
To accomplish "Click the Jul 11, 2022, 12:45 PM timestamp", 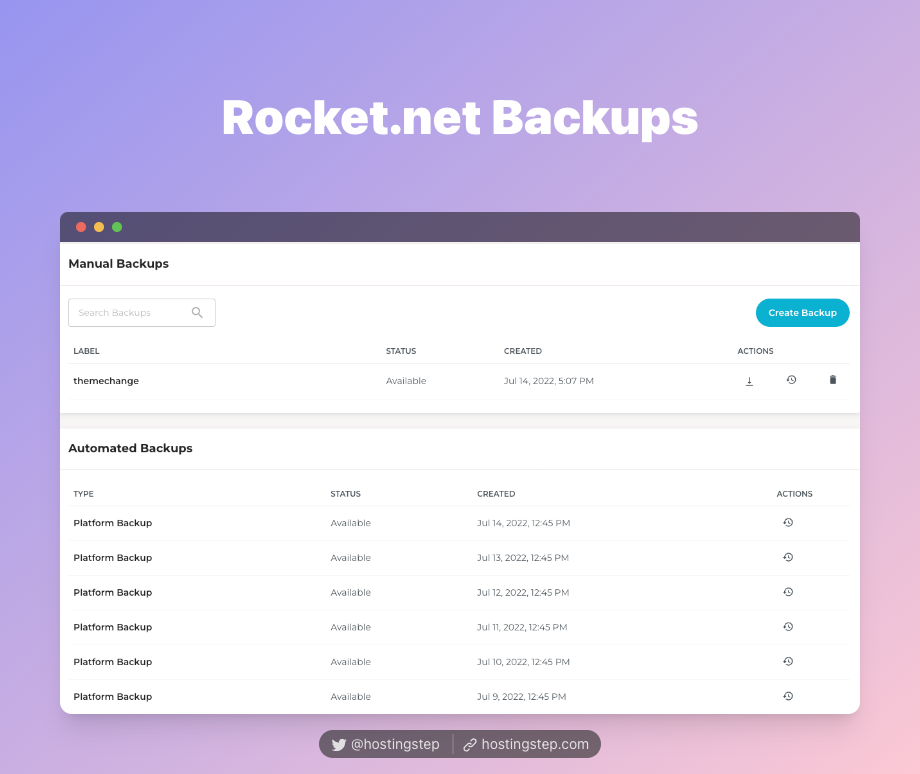I will pos(522,627).
